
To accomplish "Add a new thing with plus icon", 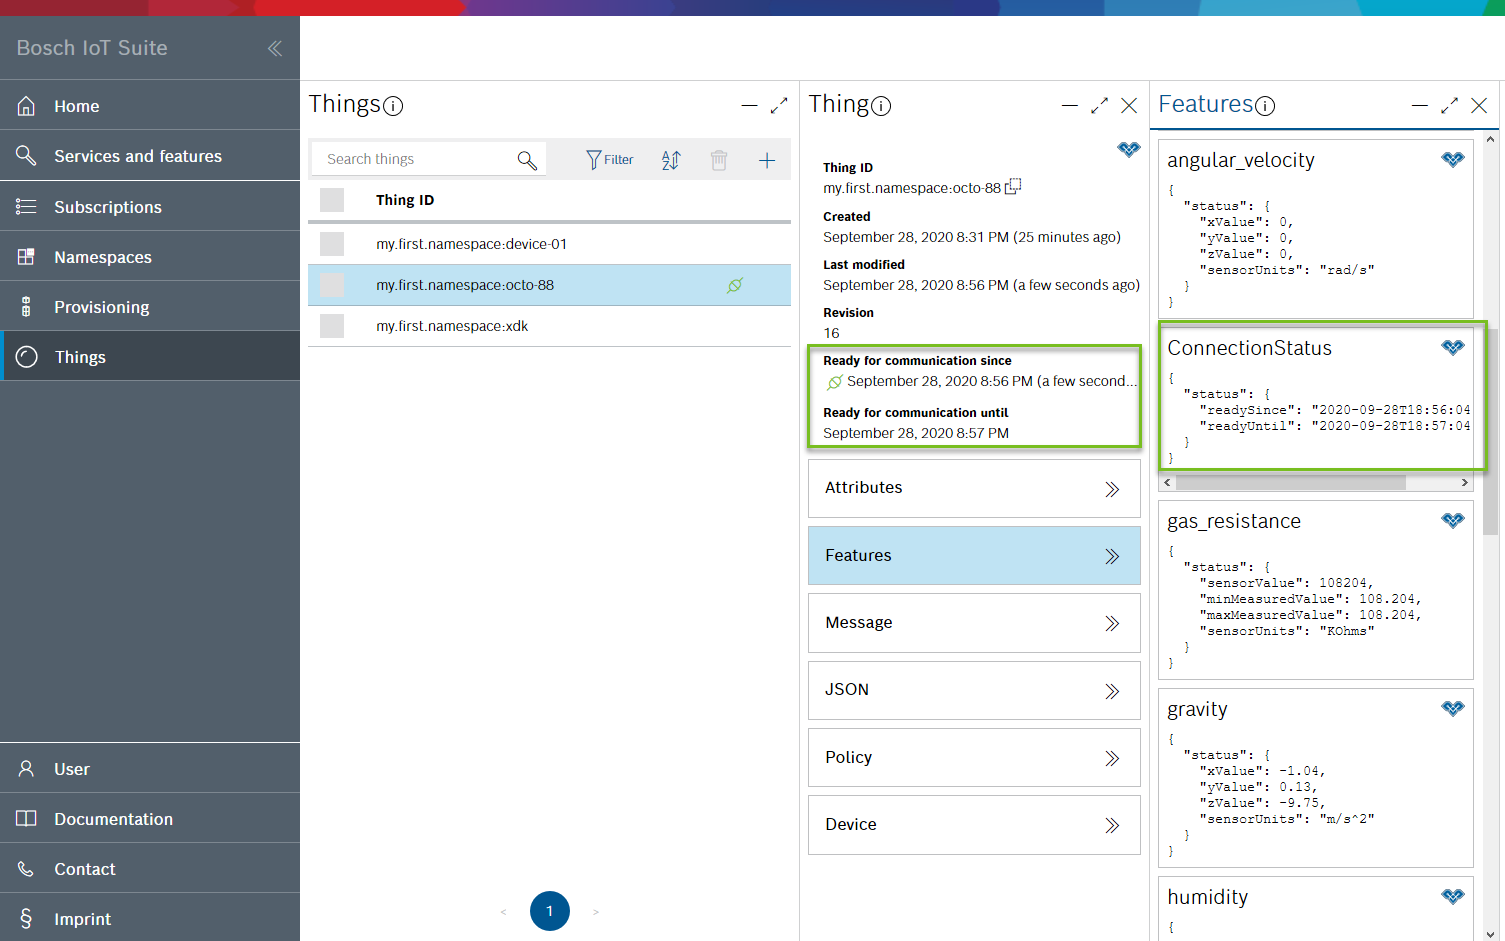I will coord(767,160).
